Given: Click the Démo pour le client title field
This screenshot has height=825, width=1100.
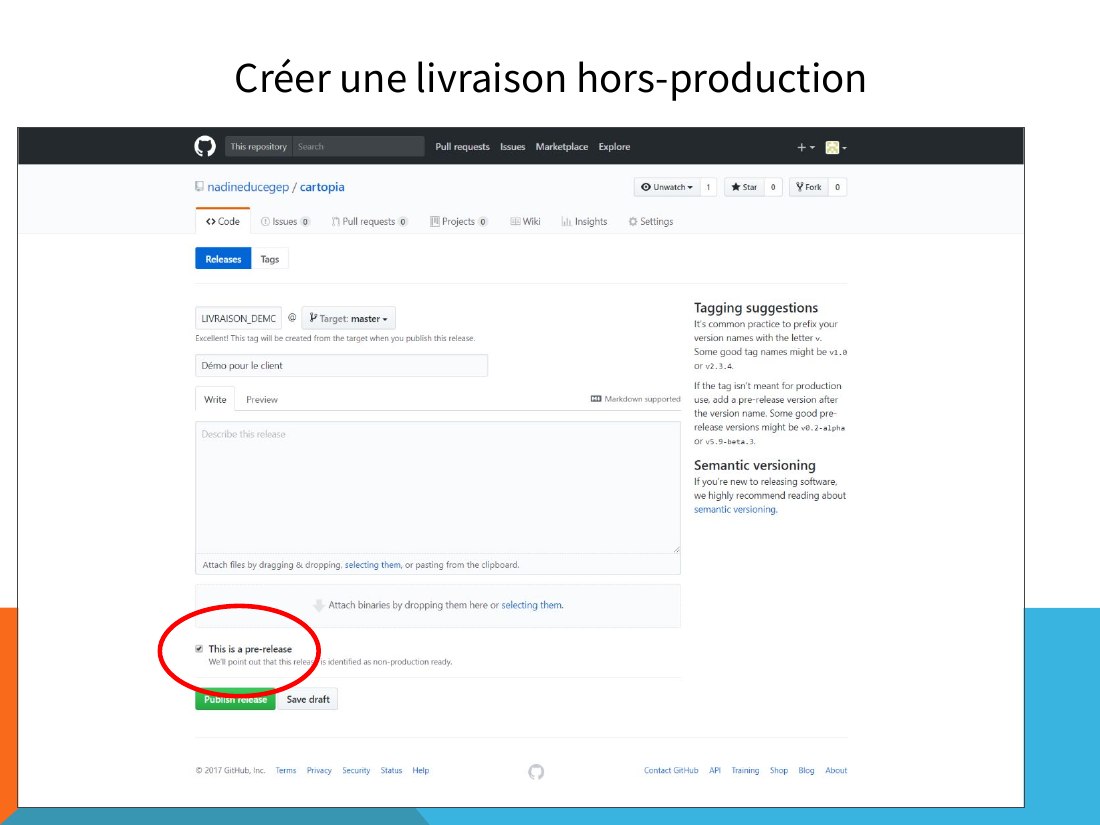Looking at the screenshot, I should point(341,365).
